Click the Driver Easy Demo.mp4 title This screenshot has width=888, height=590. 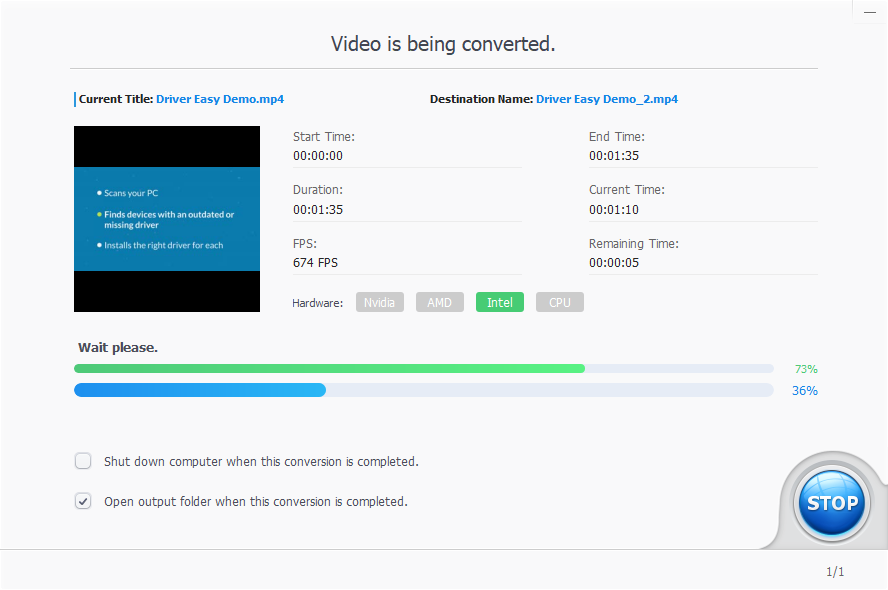click(219, 99)
